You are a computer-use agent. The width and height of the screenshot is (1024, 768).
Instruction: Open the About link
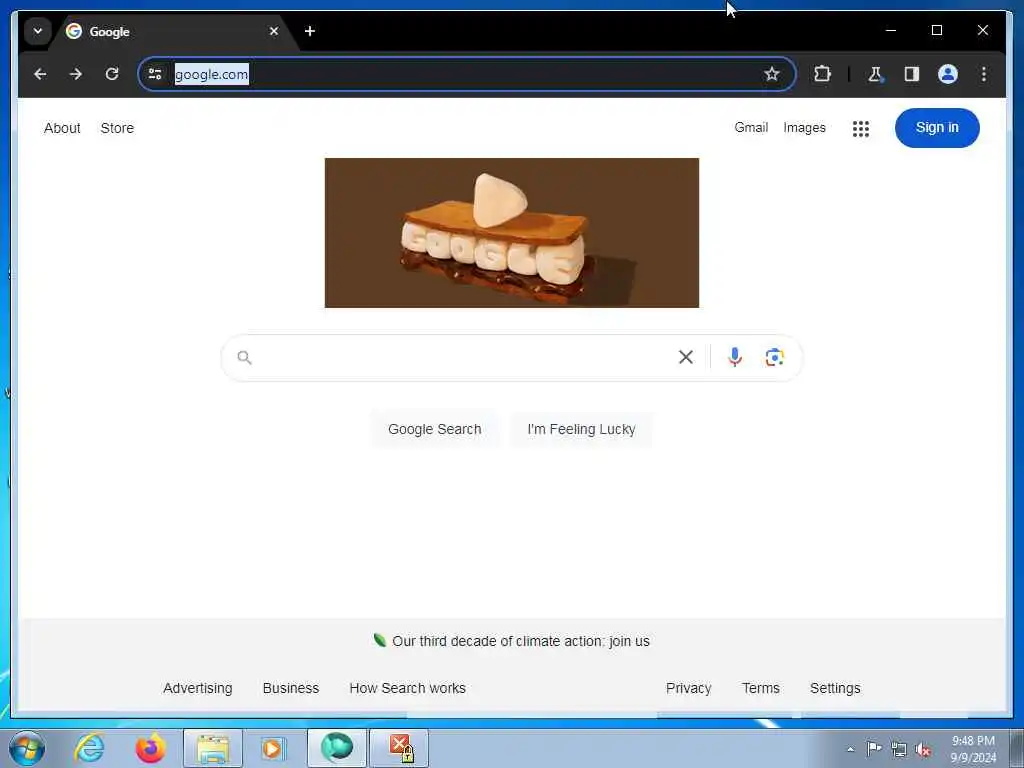(62, 128)
